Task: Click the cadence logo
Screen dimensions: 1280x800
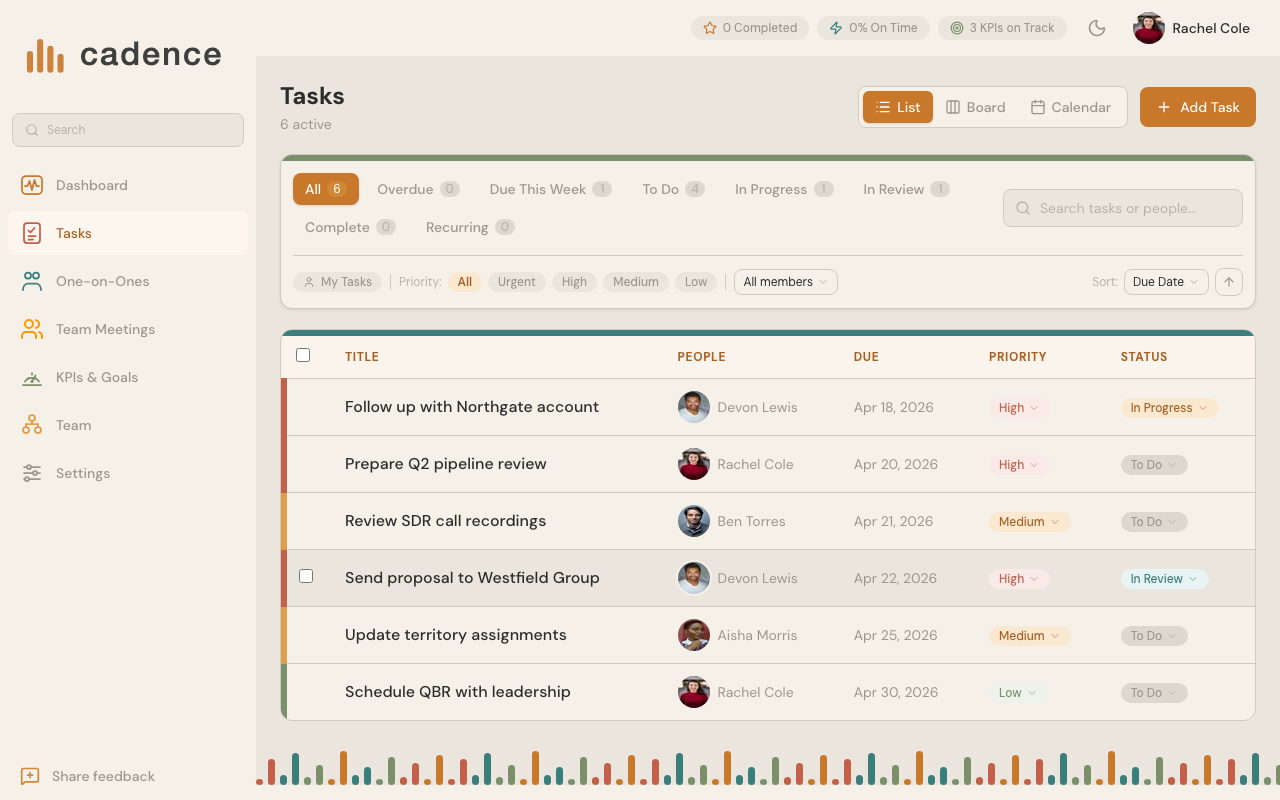Action: click(120, 54)
